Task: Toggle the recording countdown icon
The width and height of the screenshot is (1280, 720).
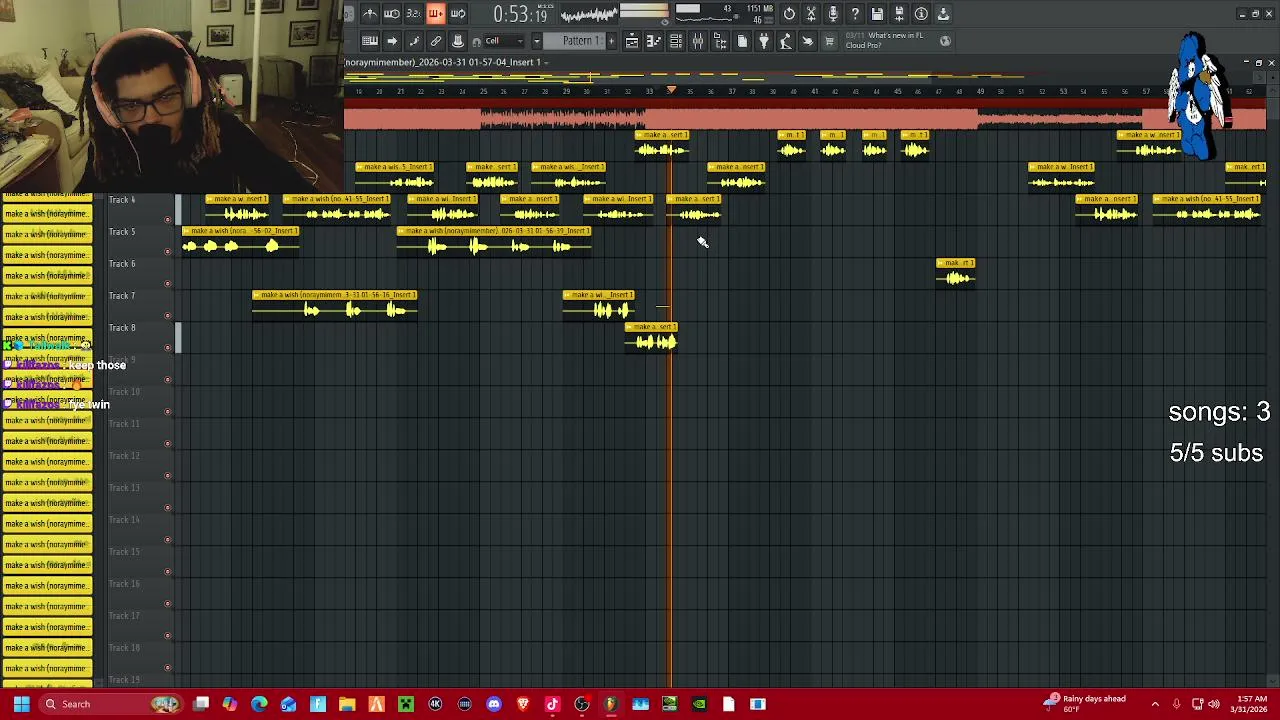Action: pos(413,14)
